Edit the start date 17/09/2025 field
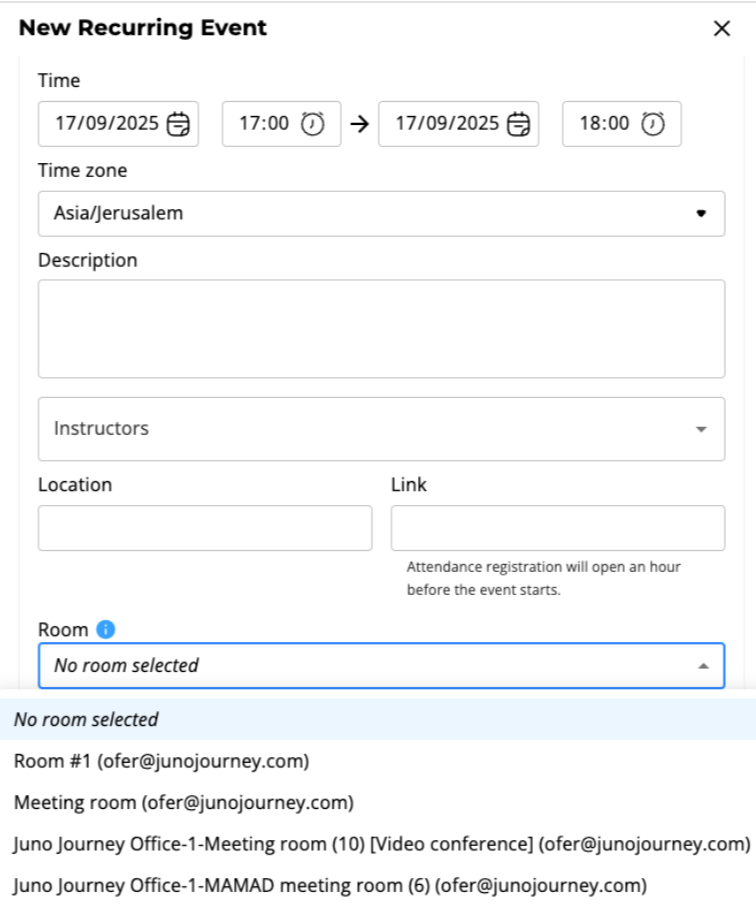This screenshot has width=756, height=907. [106, 124]
